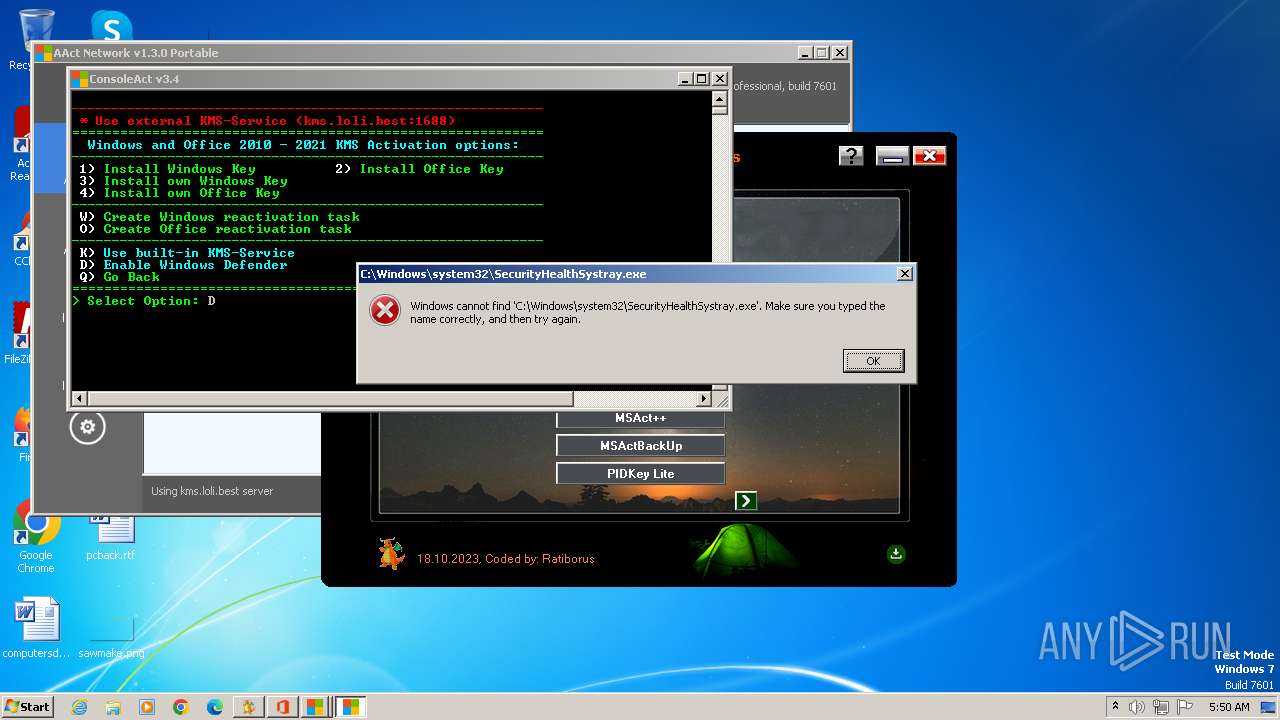This screenshot has width=1280, height=720.
Task: Open the Start menu
Action: tap(27, 707)
